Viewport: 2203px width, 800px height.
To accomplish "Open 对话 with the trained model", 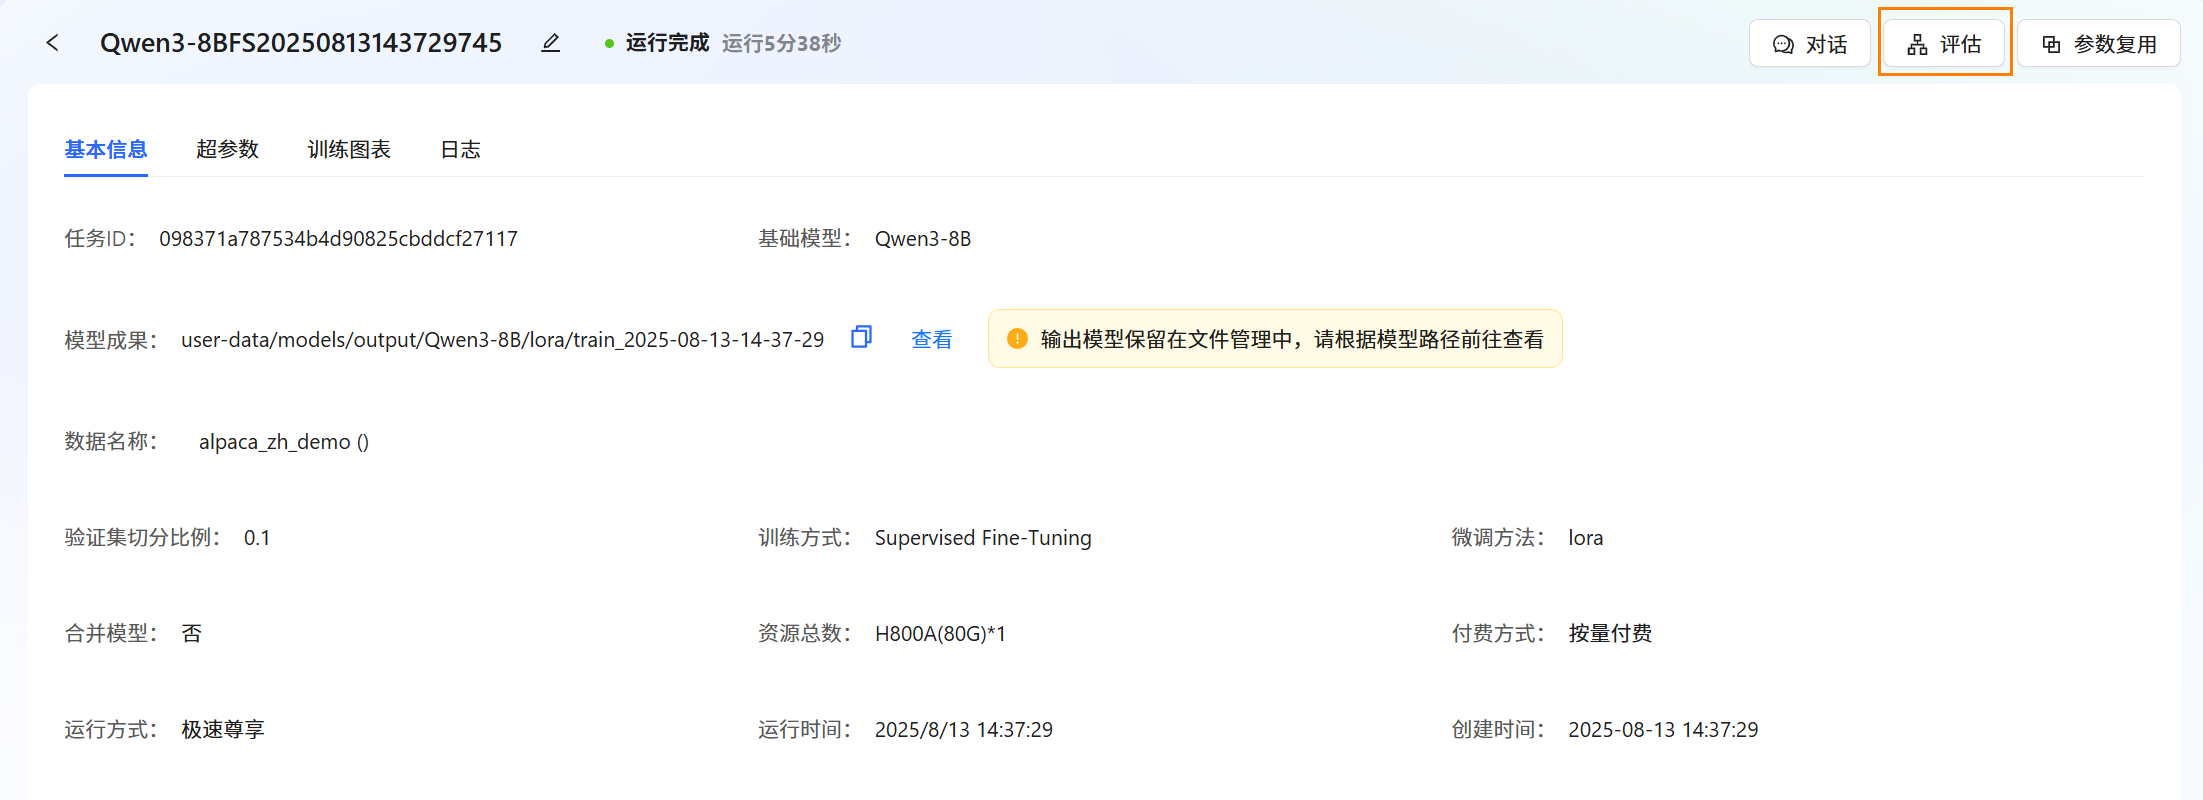I will (1809, 44).
